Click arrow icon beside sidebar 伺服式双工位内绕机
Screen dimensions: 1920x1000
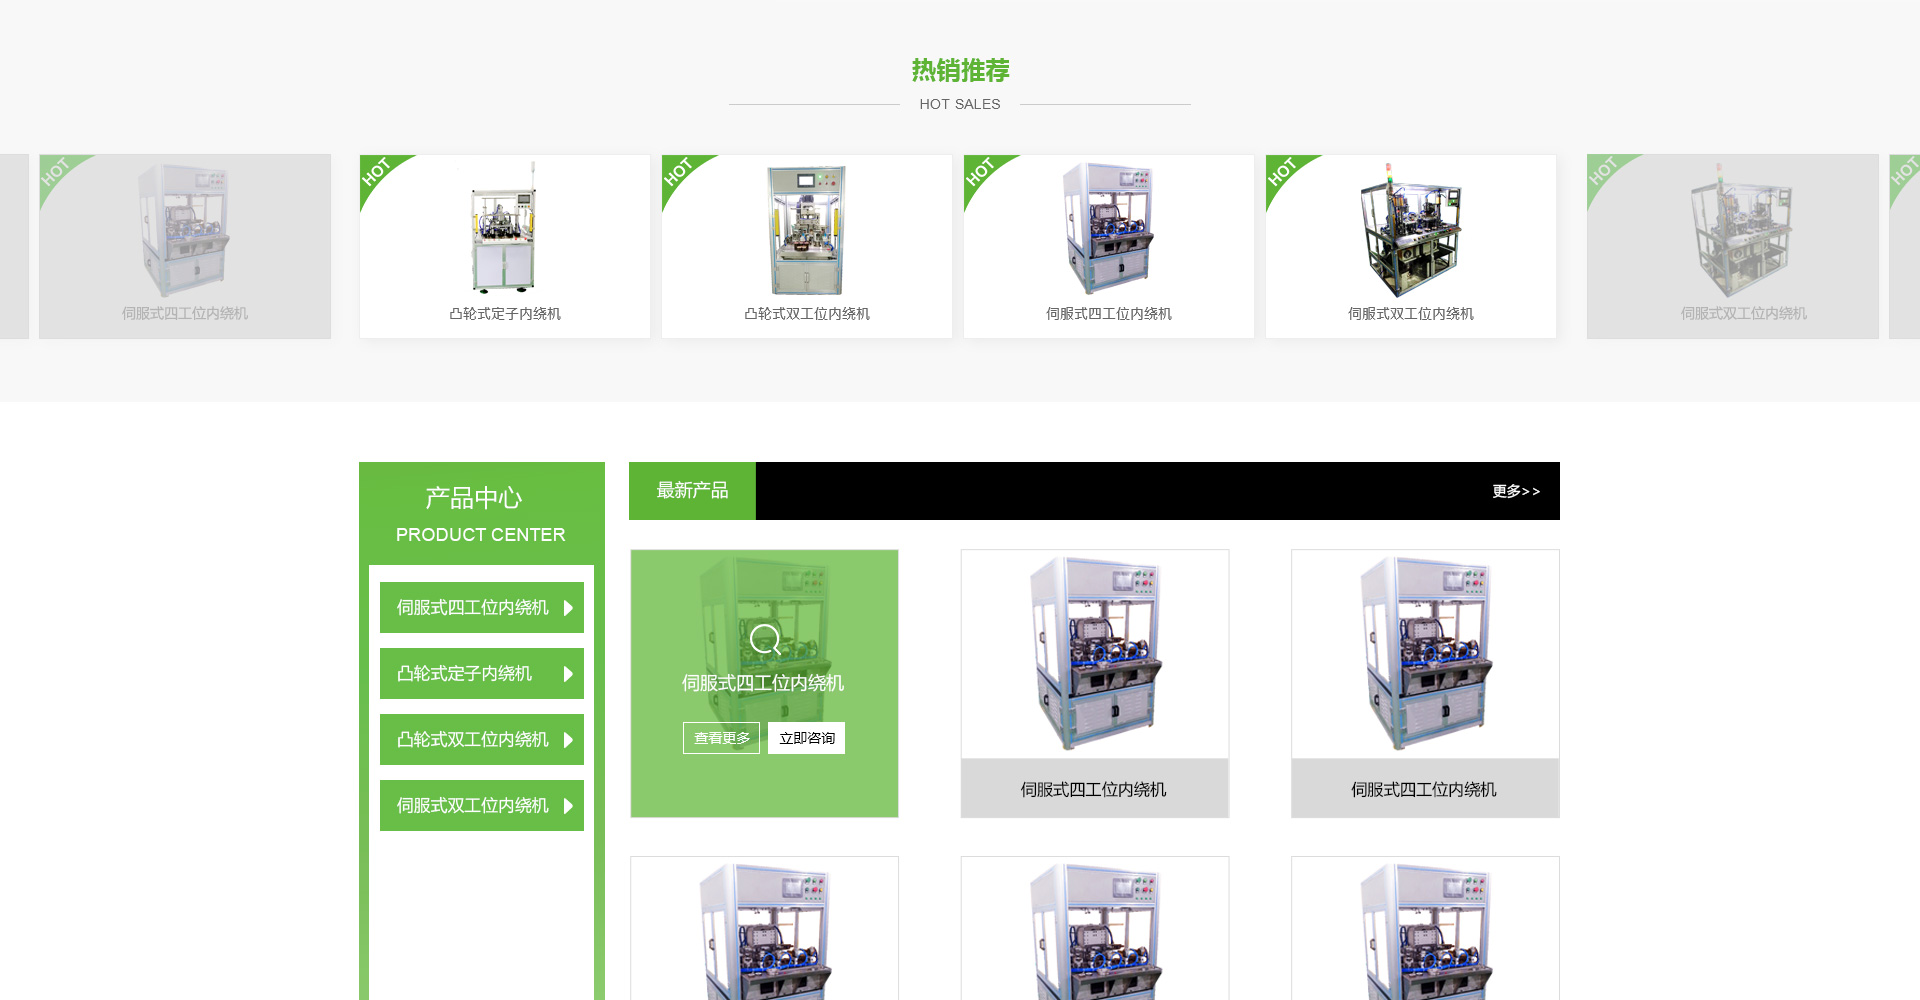coord(568,806)
